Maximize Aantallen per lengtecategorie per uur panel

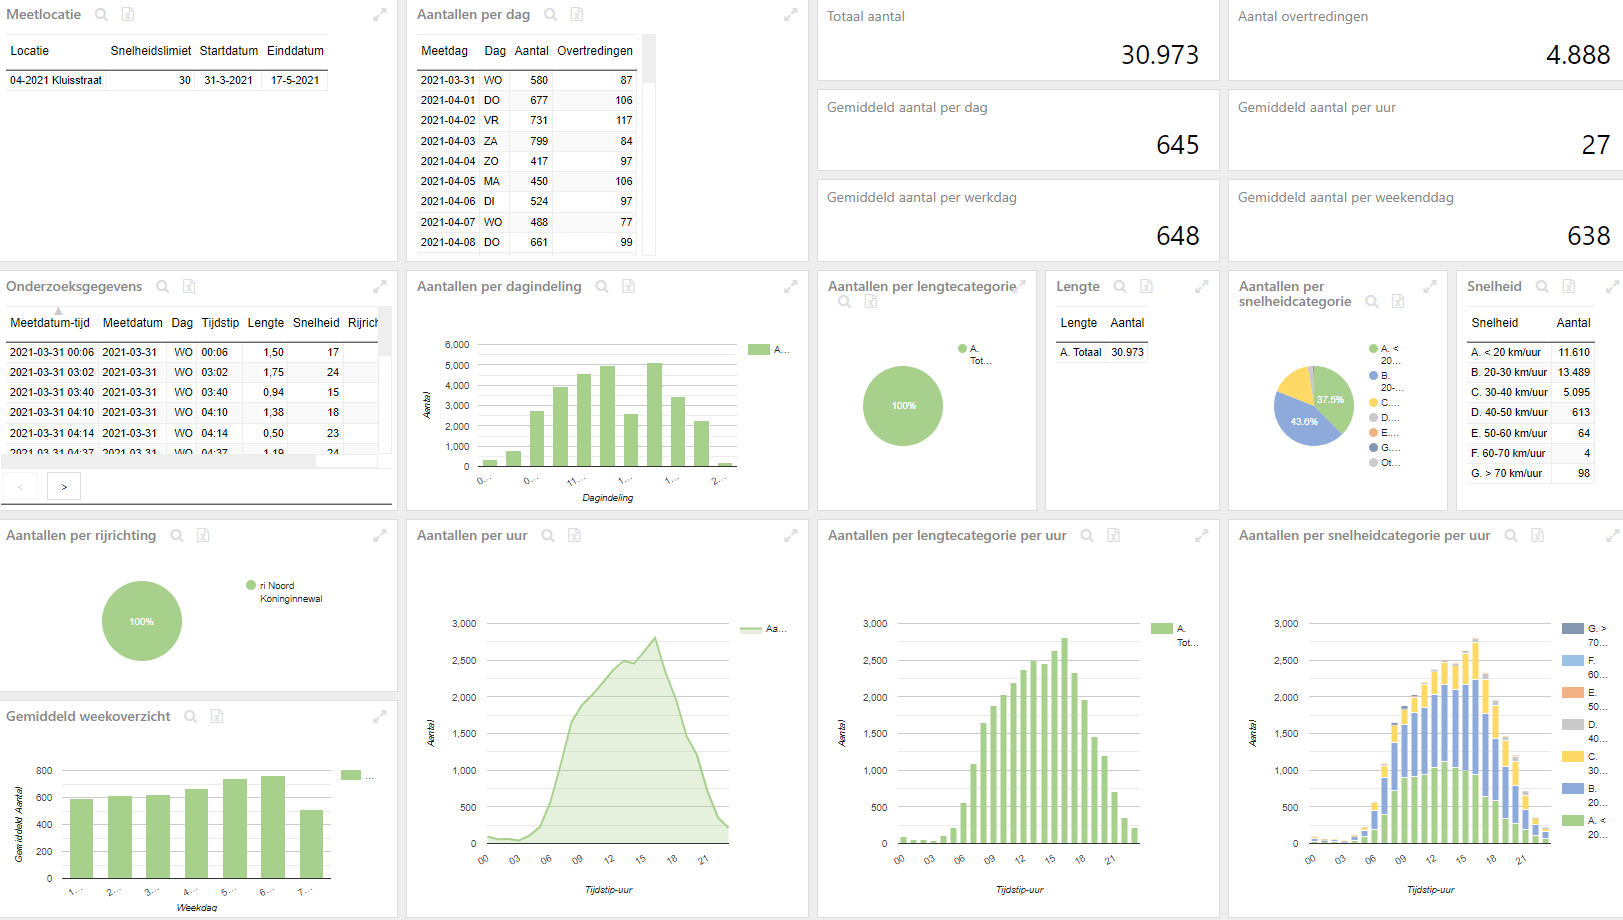pyautogui.click(x=1201, y=536)
